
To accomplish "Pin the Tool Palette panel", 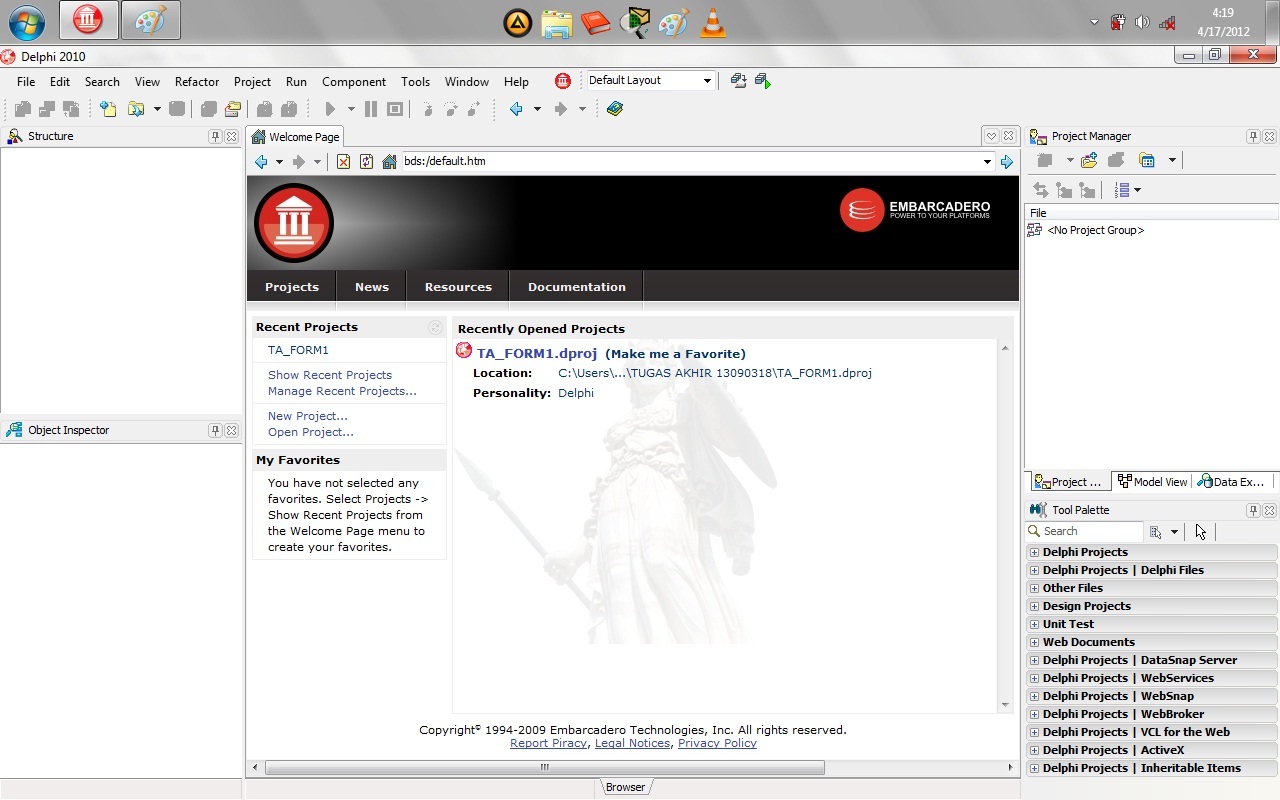I will coord(1253,510).
